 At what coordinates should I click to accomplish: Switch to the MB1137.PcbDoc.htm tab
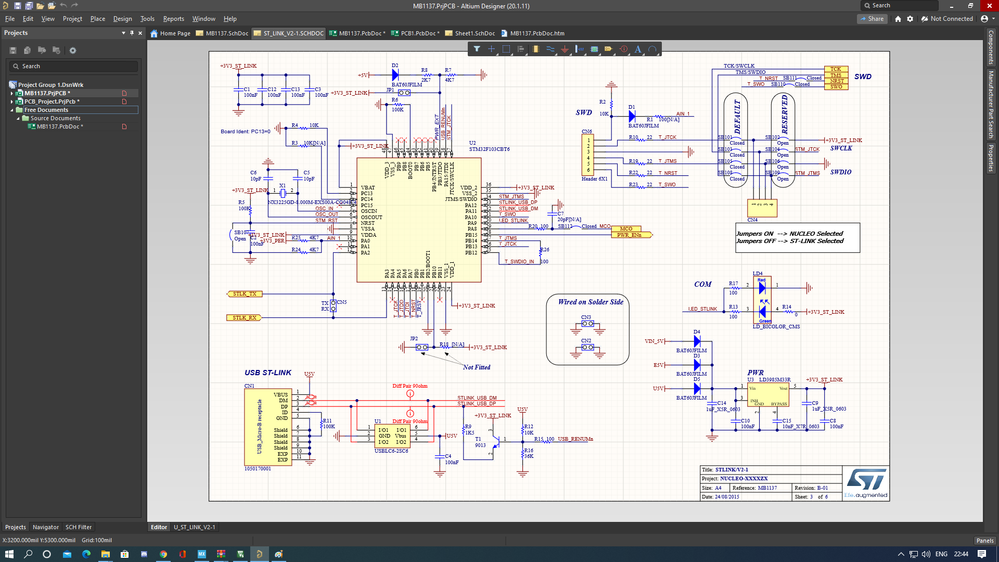click(x=533, y=33)
